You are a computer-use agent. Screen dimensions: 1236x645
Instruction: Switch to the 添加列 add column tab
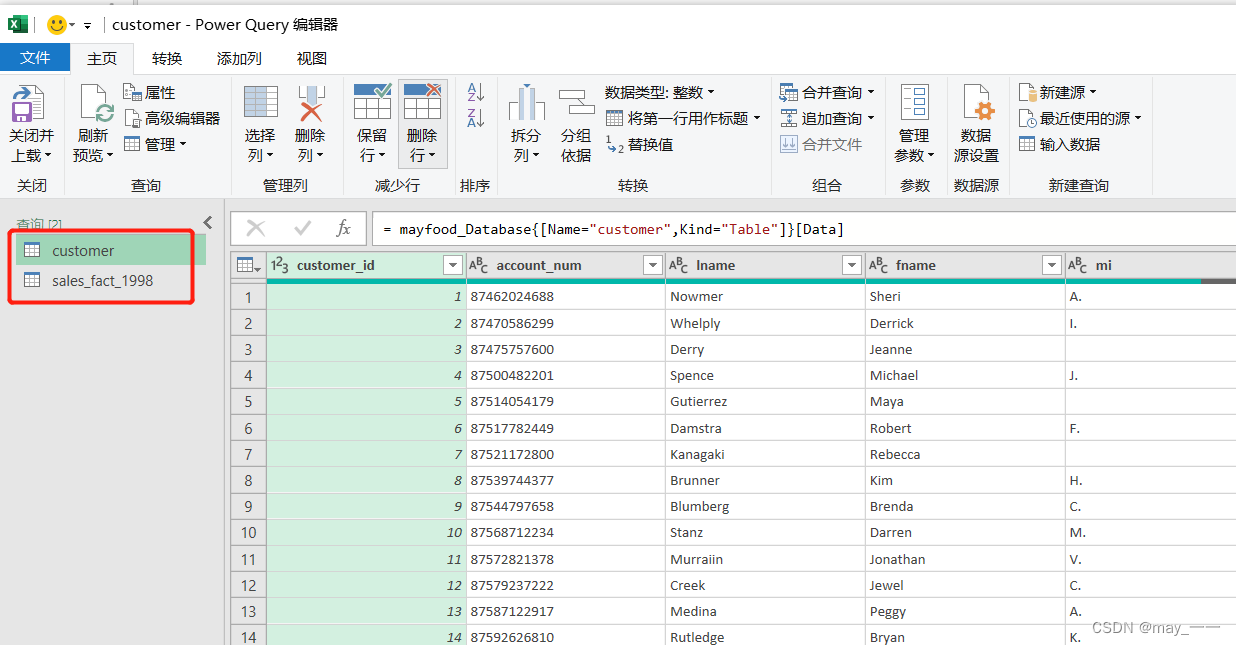pyautogui.click(x=239, y=58)
